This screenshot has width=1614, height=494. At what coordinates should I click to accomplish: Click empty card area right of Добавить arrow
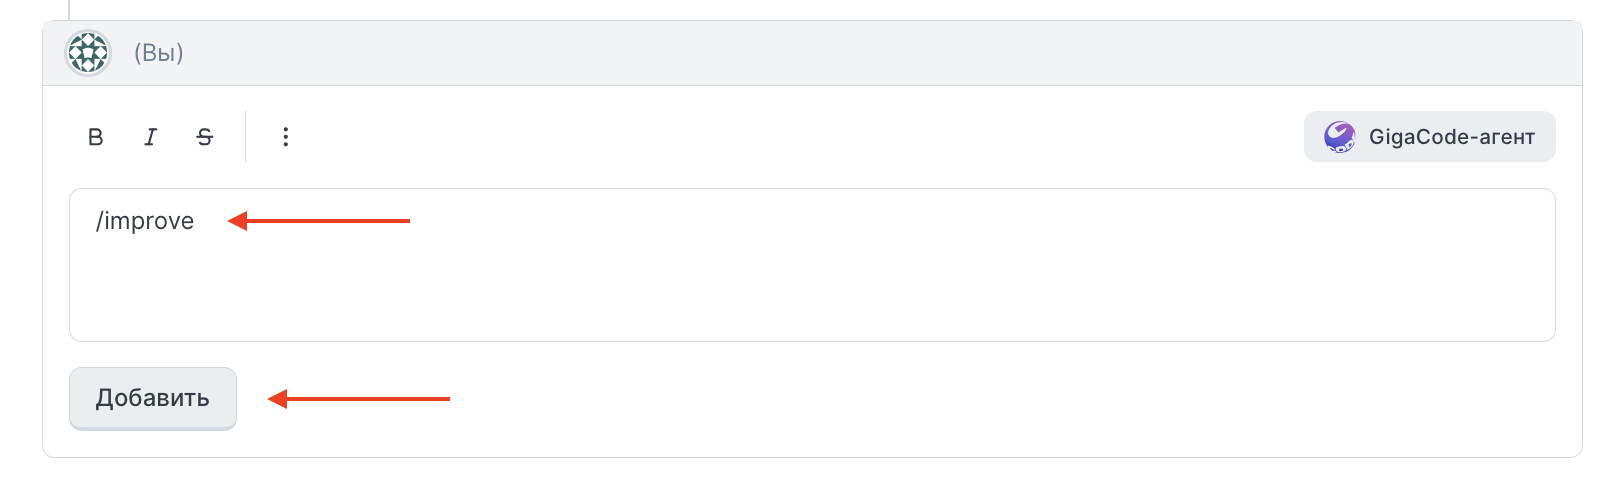(1000, 399)
